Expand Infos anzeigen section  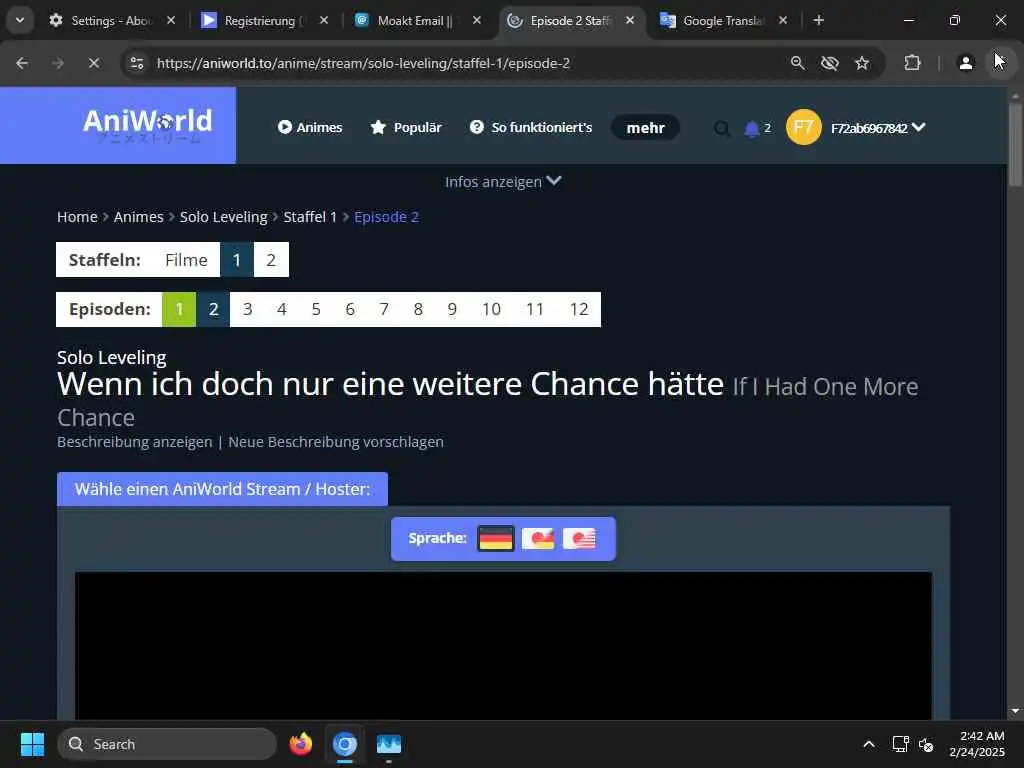click(503, 182)
